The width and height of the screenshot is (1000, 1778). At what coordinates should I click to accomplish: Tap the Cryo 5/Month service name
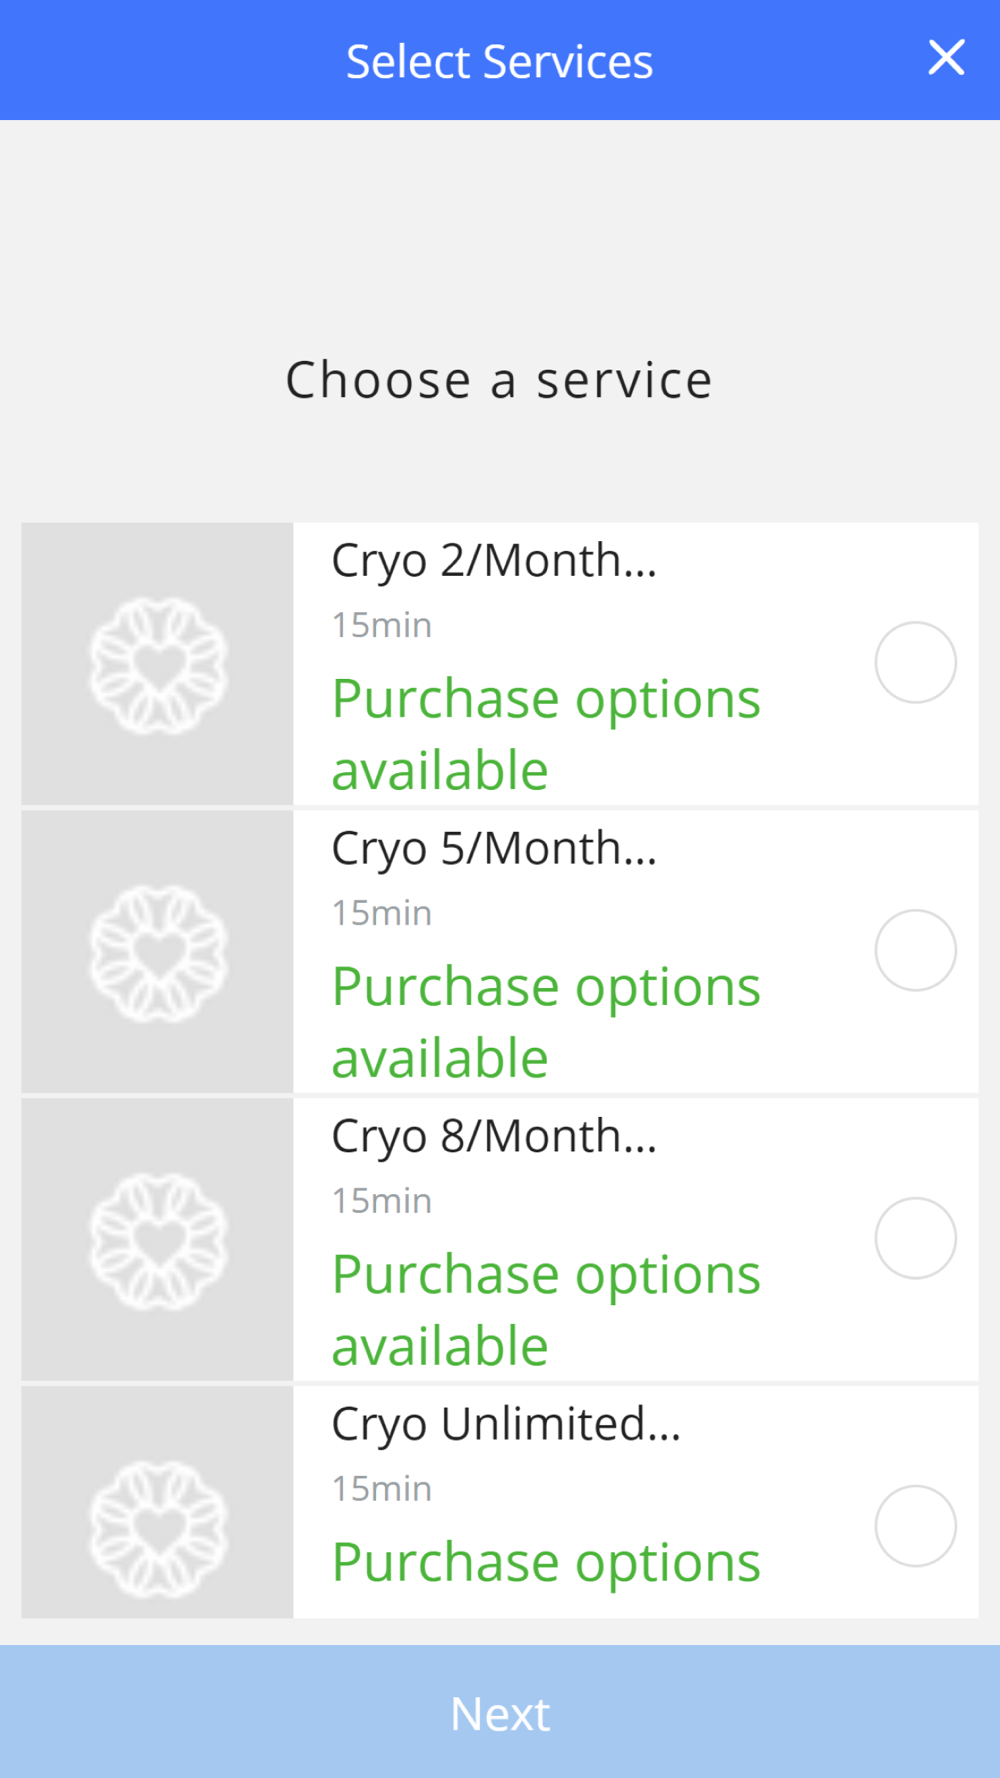[494, 849]
